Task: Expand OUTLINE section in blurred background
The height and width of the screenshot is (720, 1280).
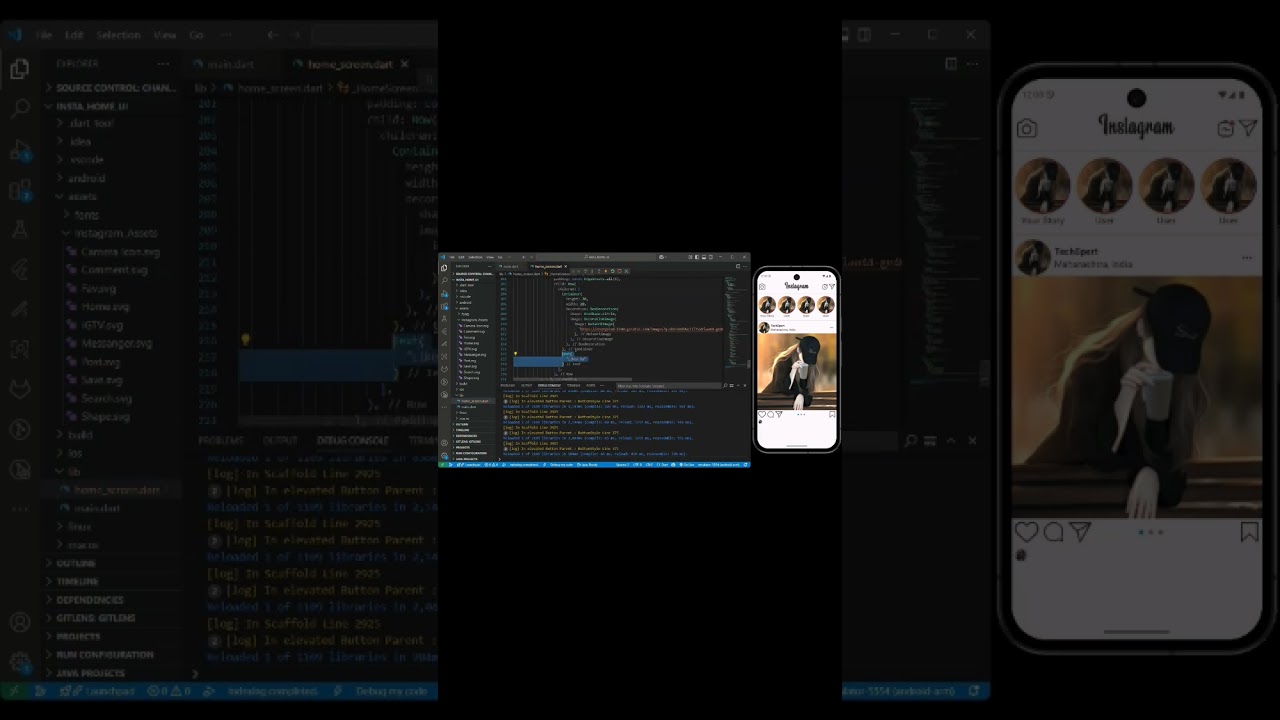Action: coord(112,563)
